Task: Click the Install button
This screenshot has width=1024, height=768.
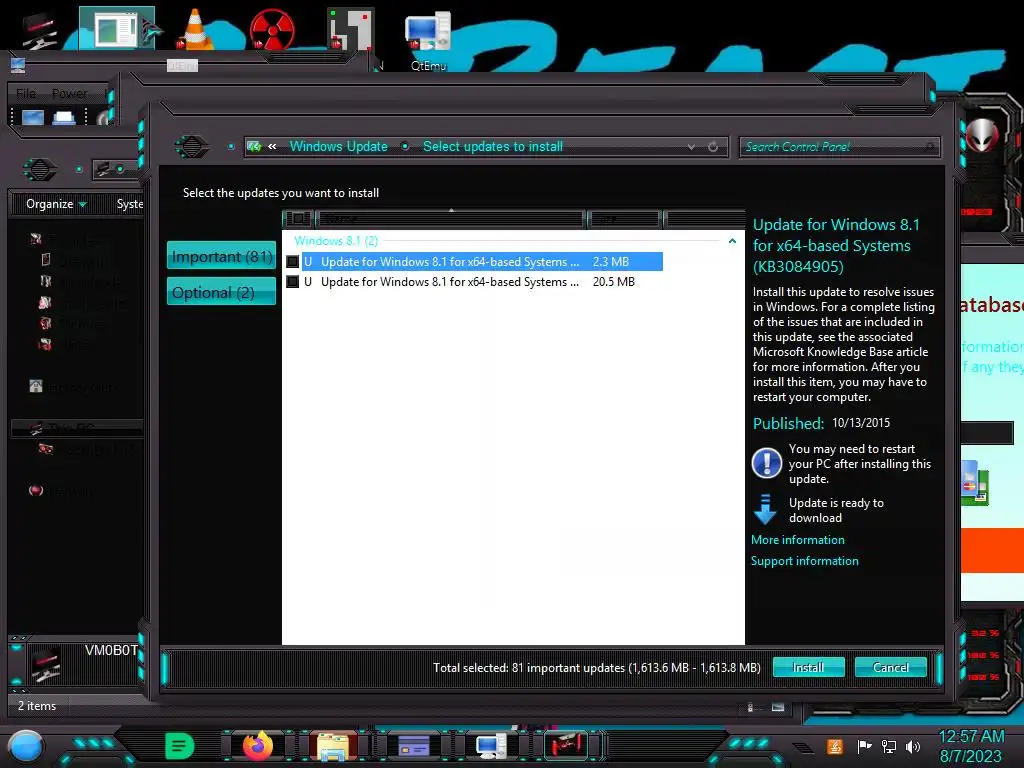Action: coord(808,667)
